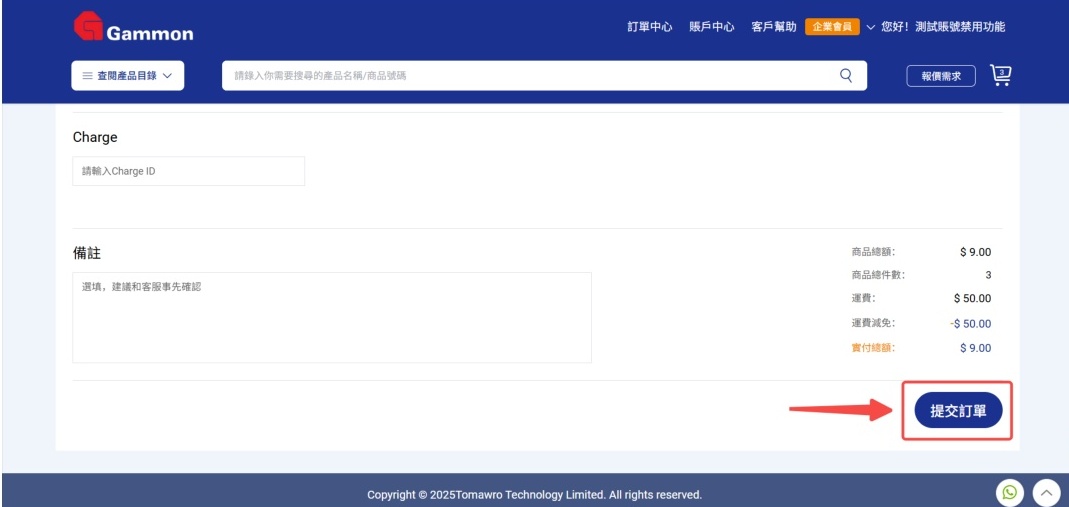The height and width of the screenshot is (507, 1069).
Task: Click the Charge ID input field
Action: (x=188, y=171)
